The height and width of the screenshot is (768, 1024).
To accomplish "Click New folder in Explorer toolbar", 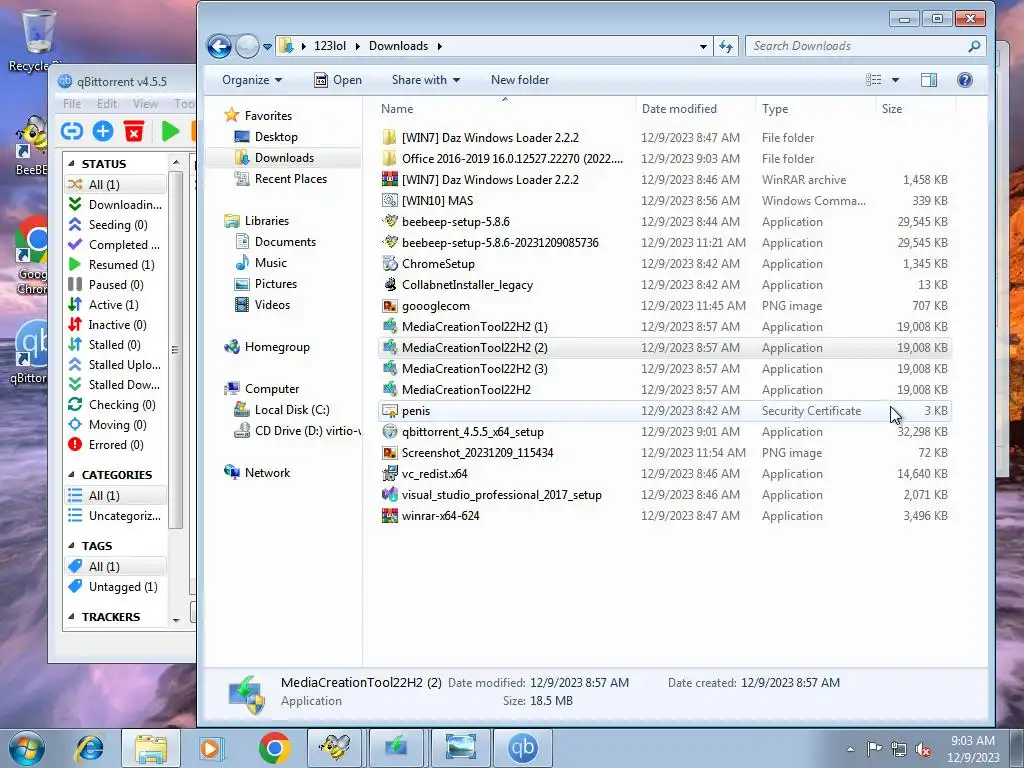I will (x=520, y=80).
